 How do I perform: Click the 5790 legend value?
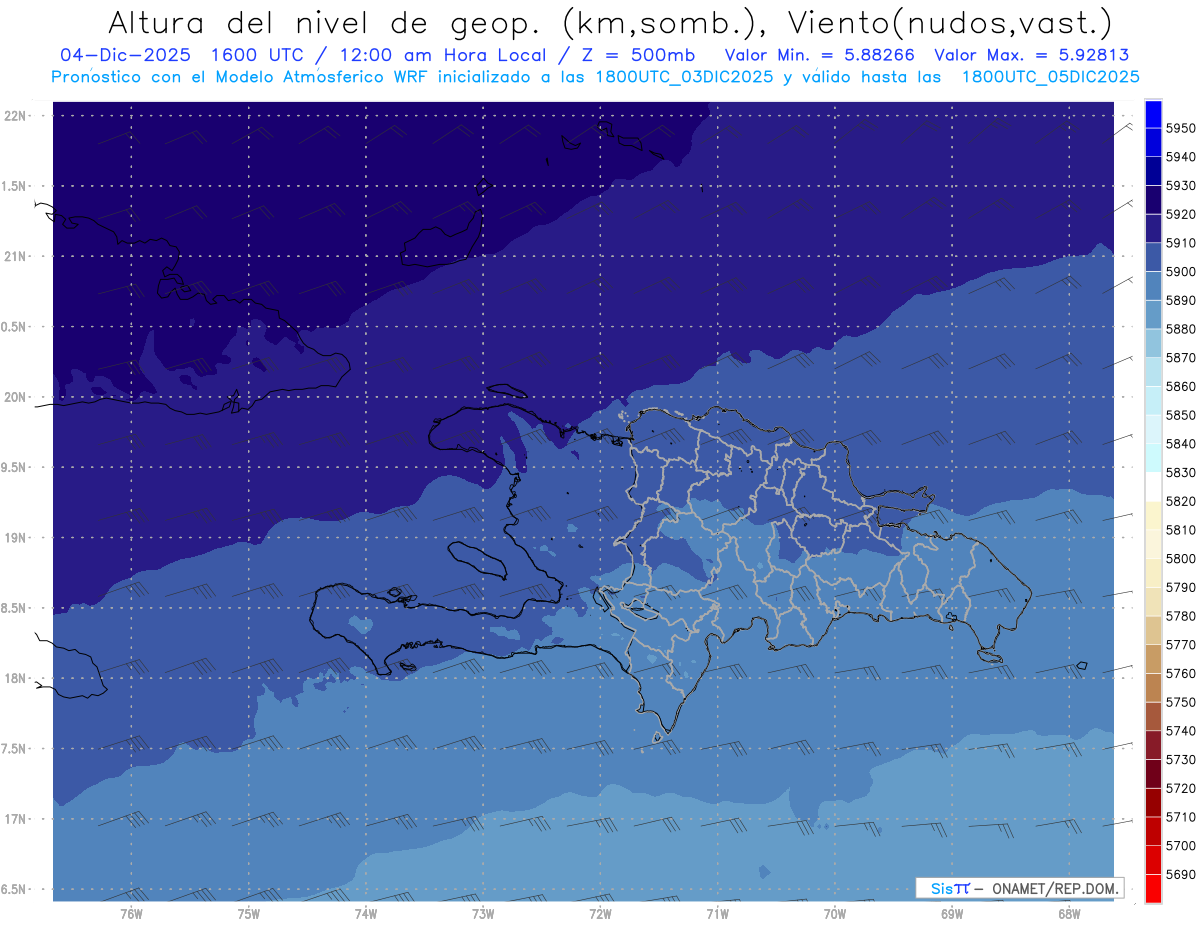click(1181, 587)
